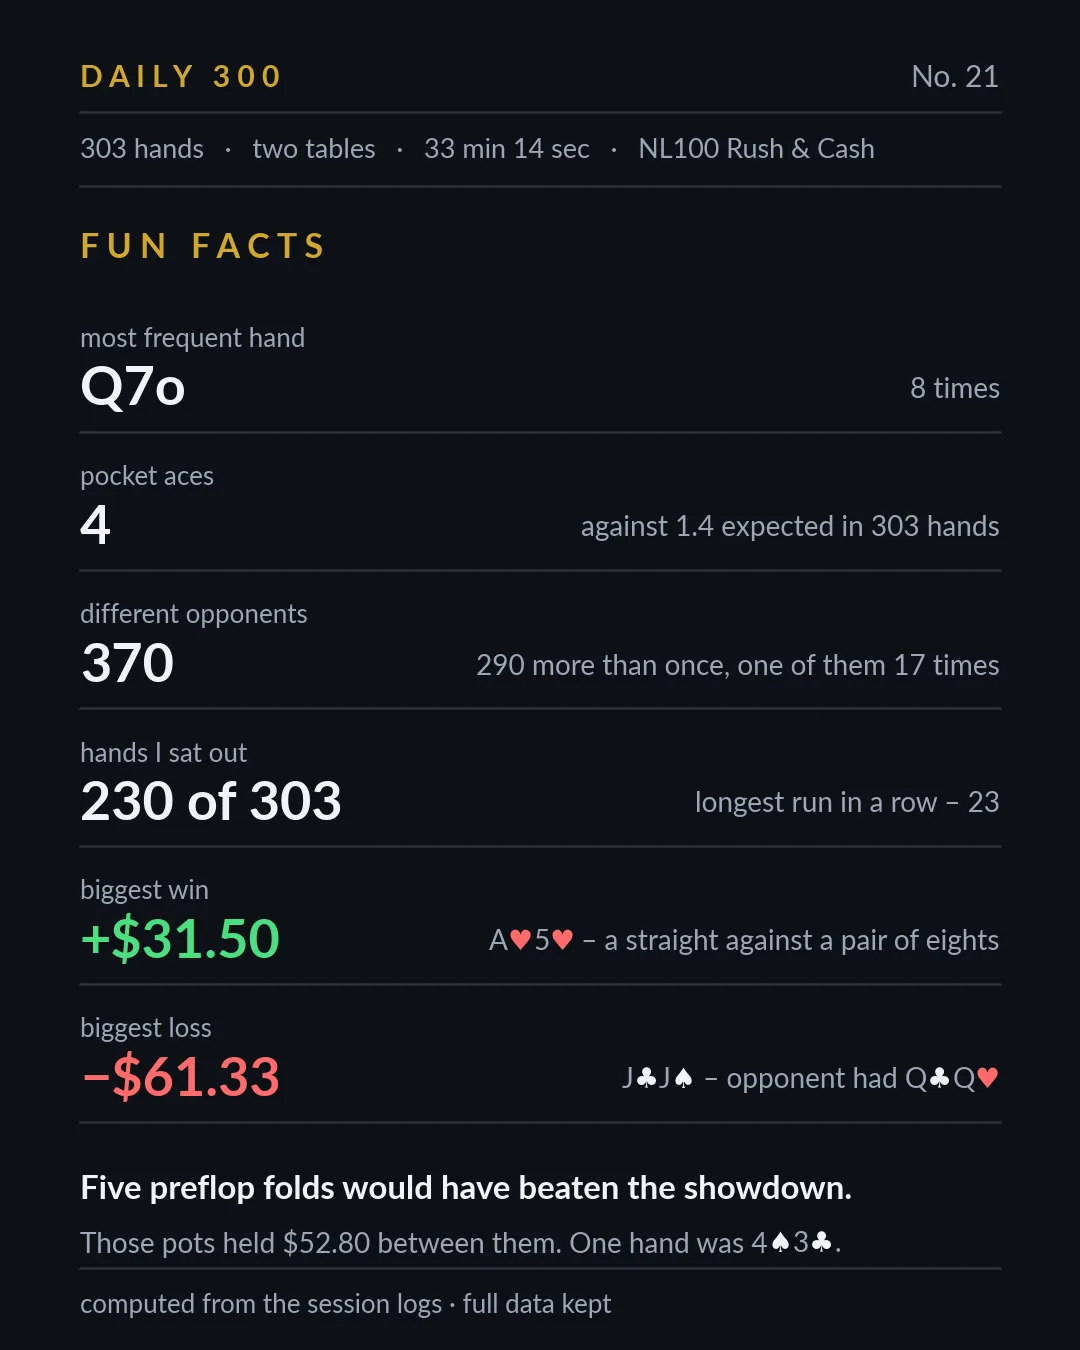Click the 370 different opponents figure
The image size is (1080, 1350).
point(128,663)
